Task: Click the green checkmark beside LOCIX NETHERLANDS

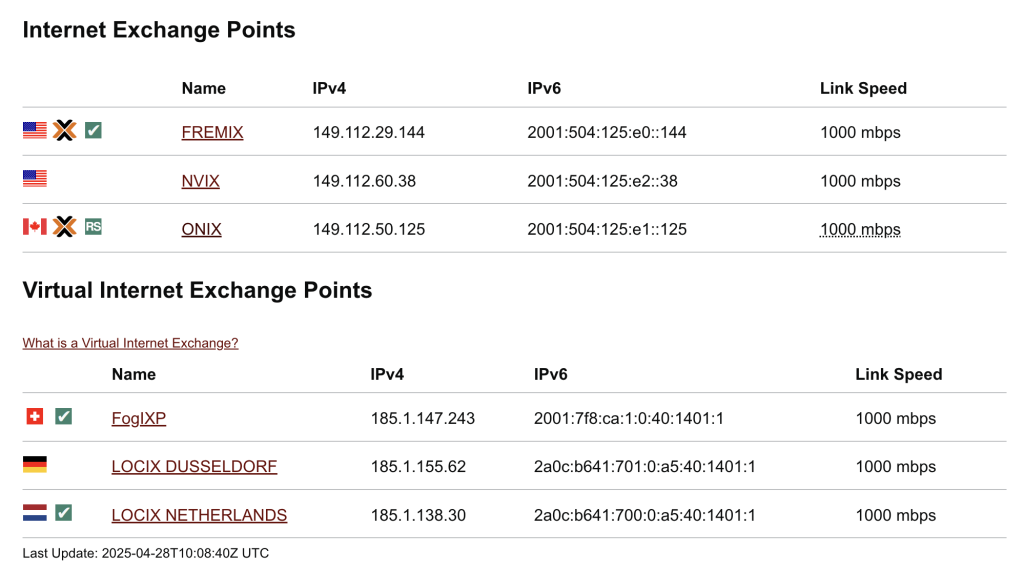Action: (63, 513)
